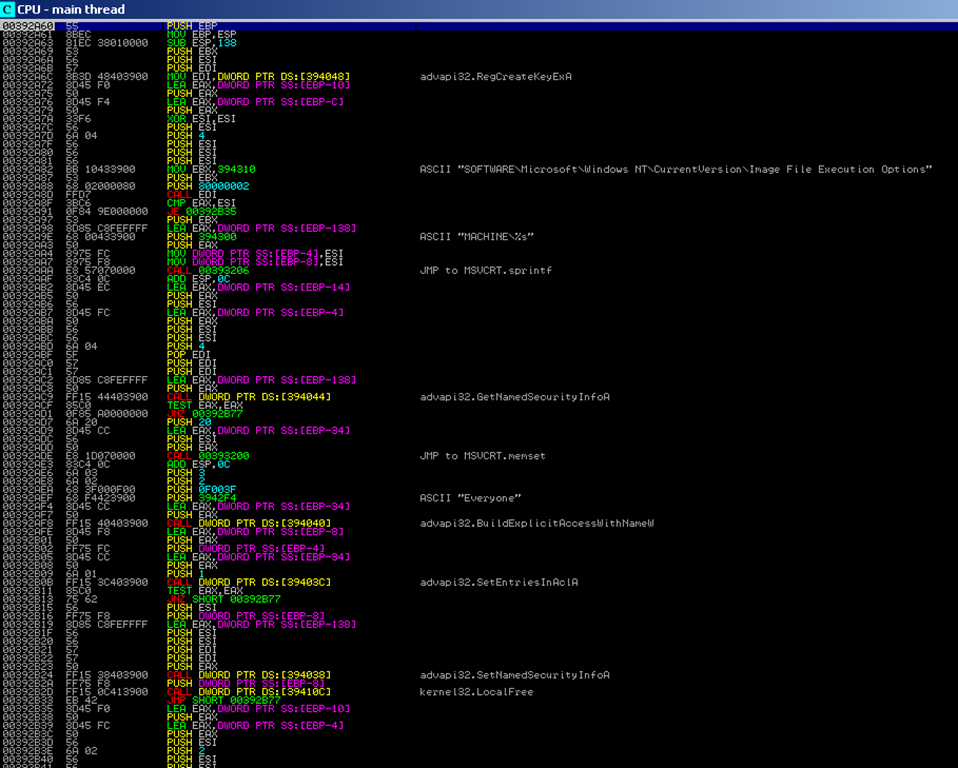Click the RegCreateKeyExA comment line

(495, 76)
